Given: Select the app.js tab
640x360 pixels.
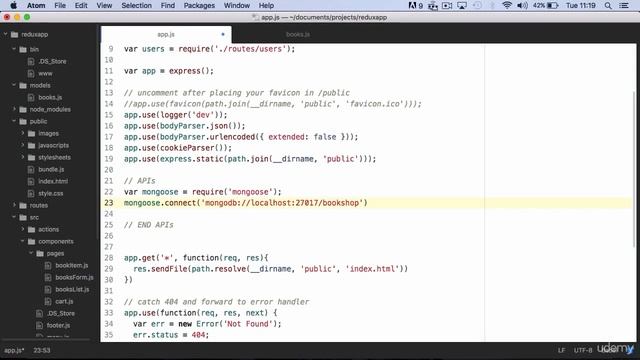Looking at the screenshot, I should click(x=166, y=34).
